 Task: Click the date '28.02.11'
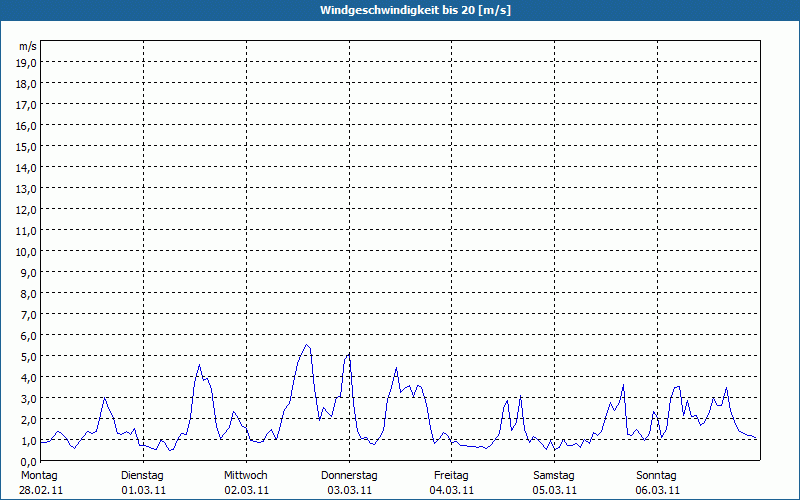point(41,490)
